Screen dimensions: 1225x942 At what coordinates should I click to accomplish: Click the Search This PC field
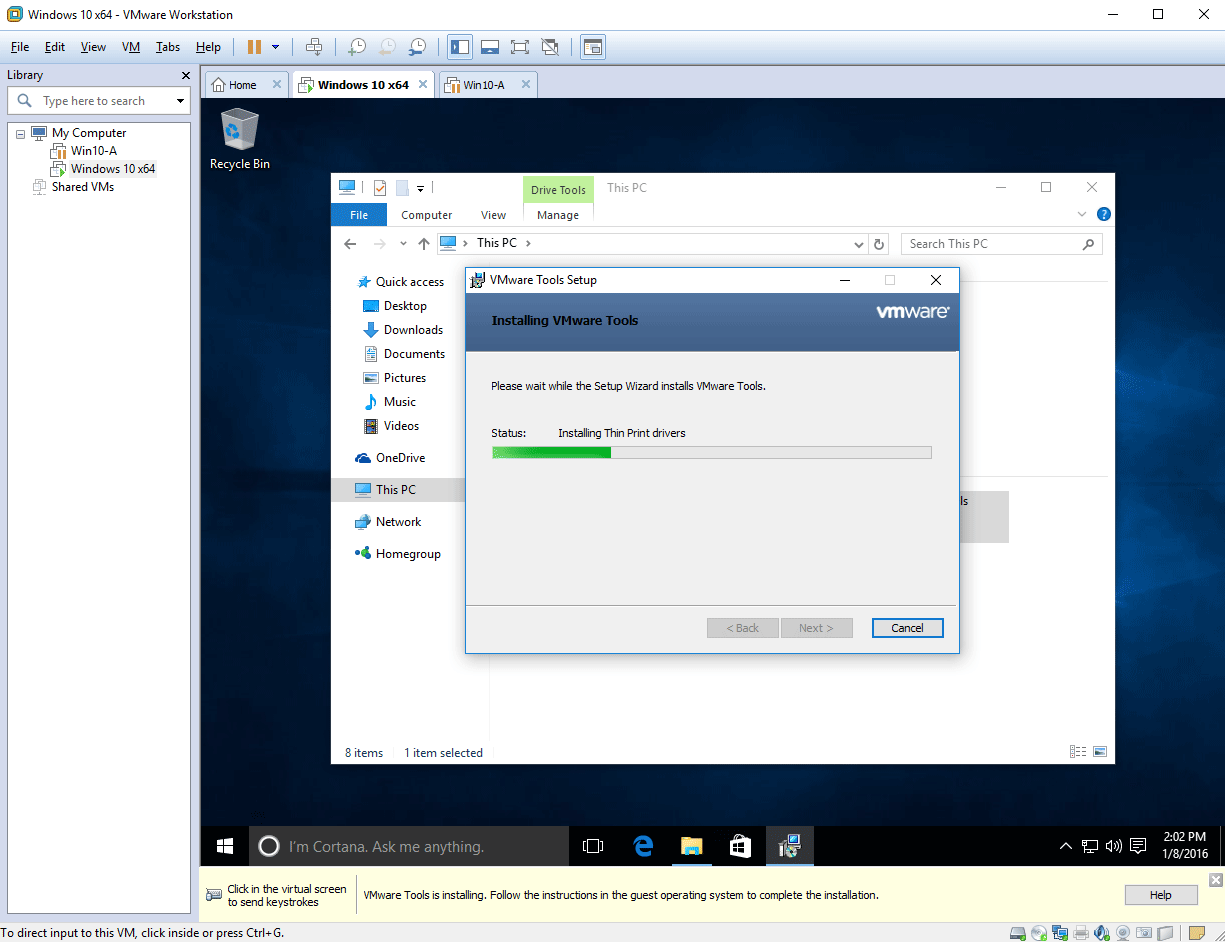coord(1001,244)
